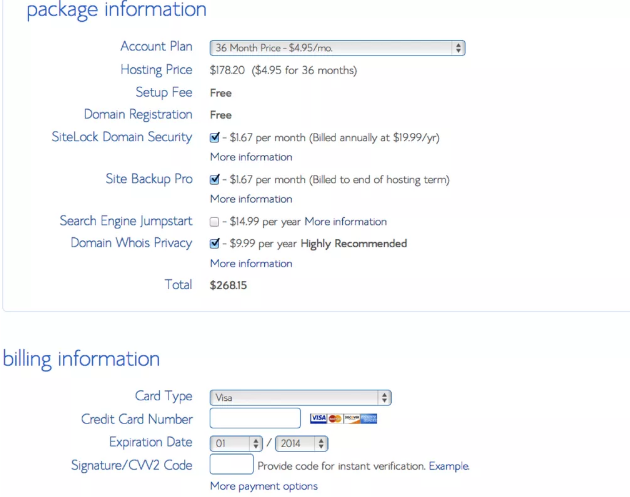
Task: Open More information under Domain Whois Privacy
Action: (251, 264)
